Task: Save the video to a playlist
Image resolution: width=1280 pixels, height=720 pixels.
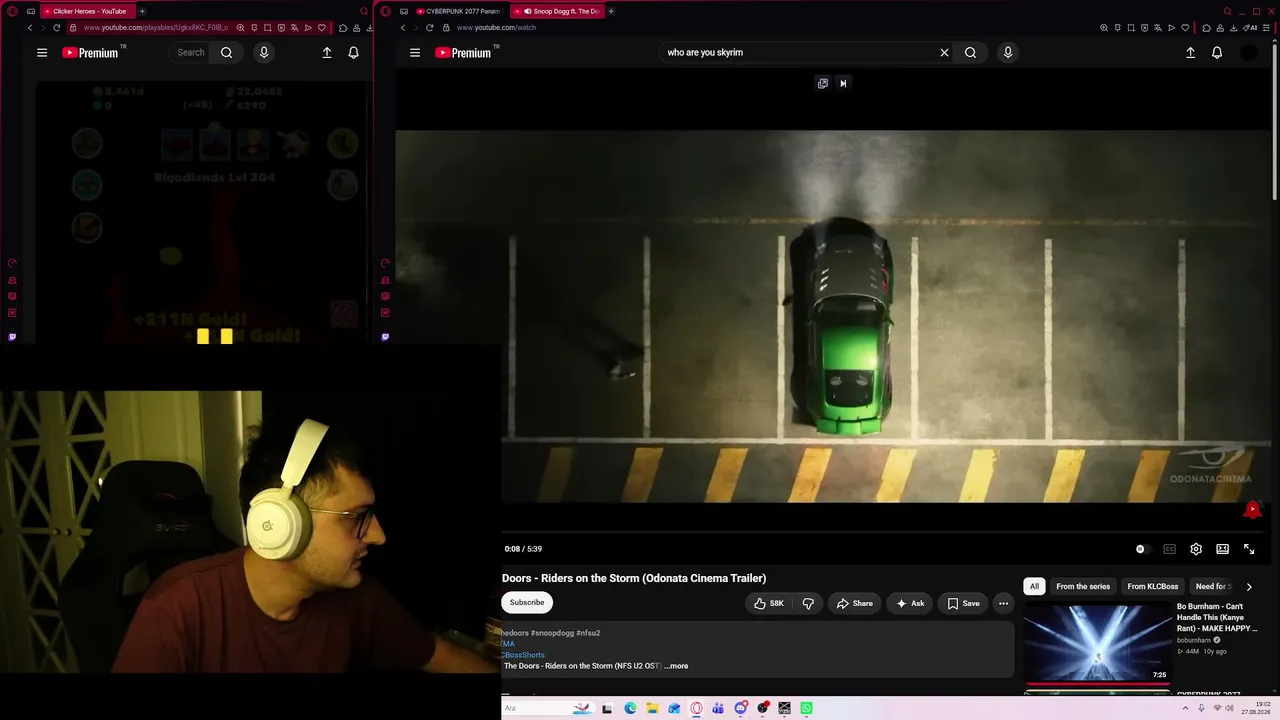Action: pyautogui.click(x=963, y=604)
